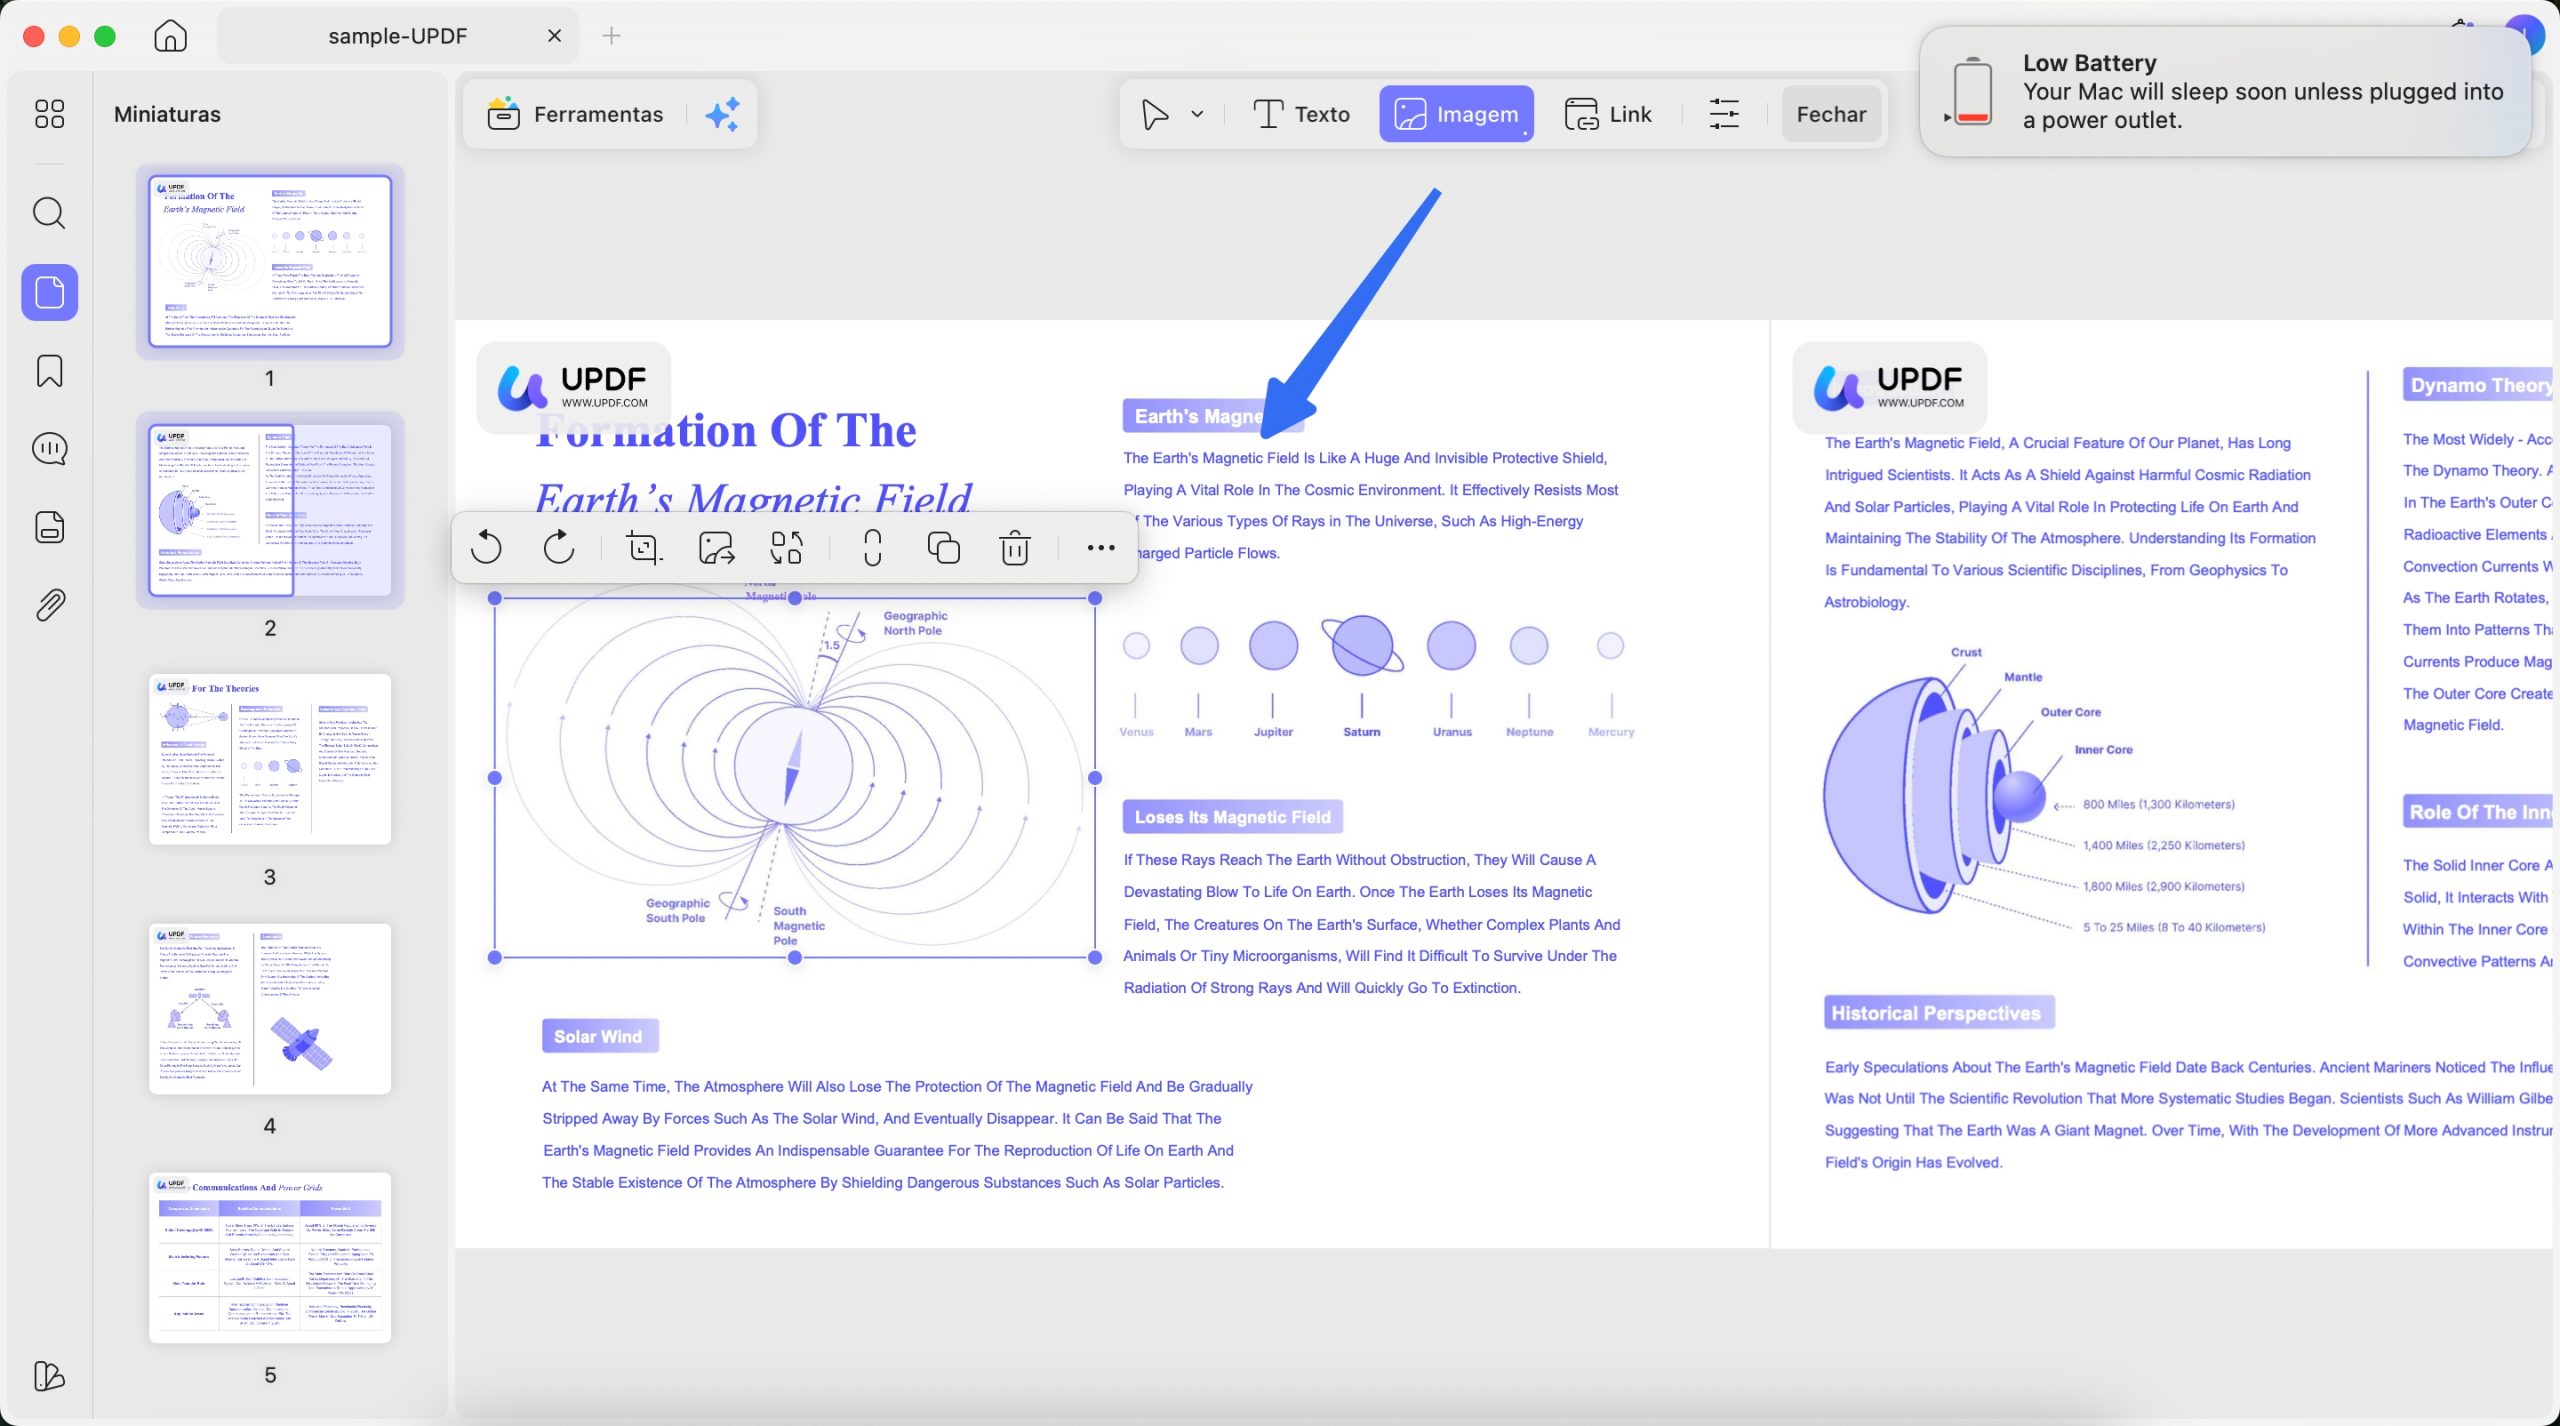2560x1426 pixels.
Task: Open page 4 thumbnail
Action: pyautogui.click(x=270, y=1008)
